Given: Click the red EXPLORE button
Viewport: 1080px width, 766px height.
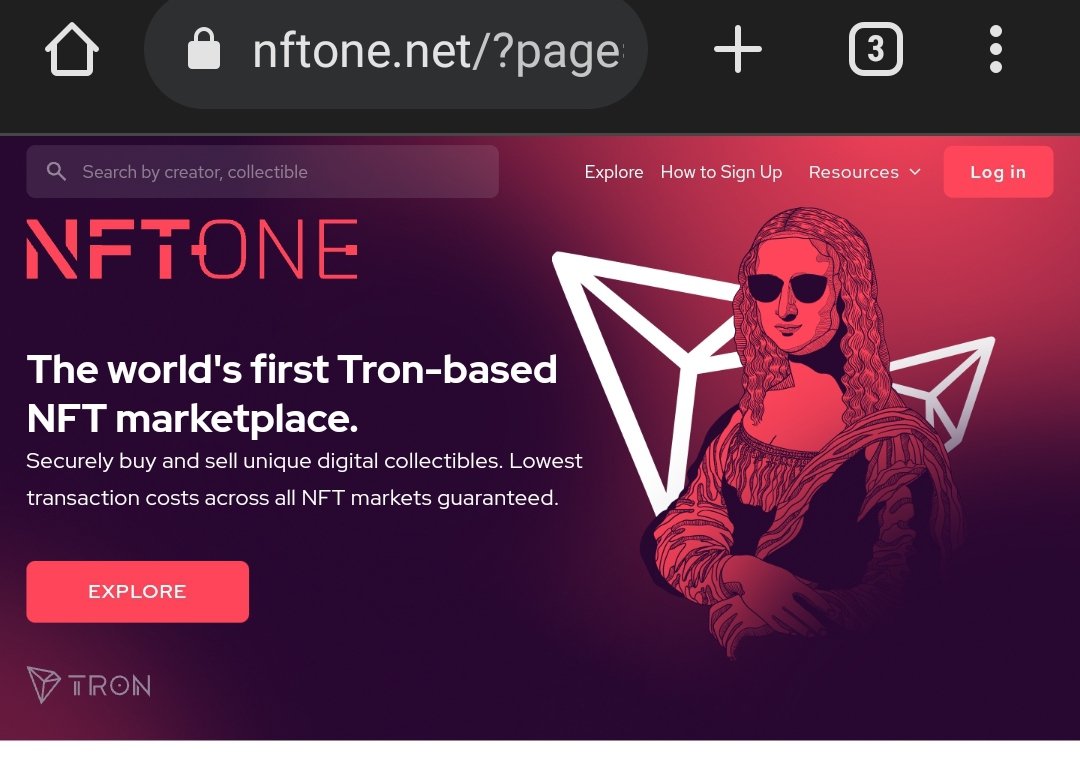Looking at the screenshot, I should tap(138, 592).
